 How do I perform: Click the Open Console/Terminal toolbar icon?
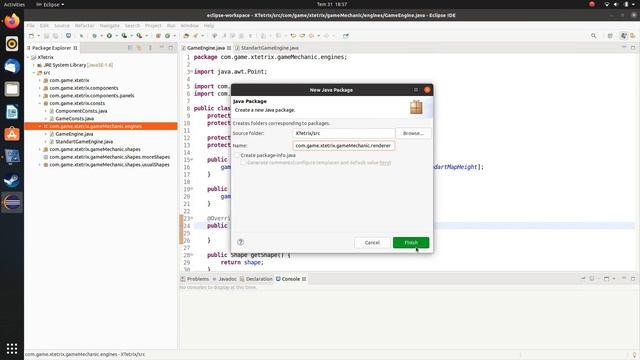pyautogui.click(x=68, y=36)
